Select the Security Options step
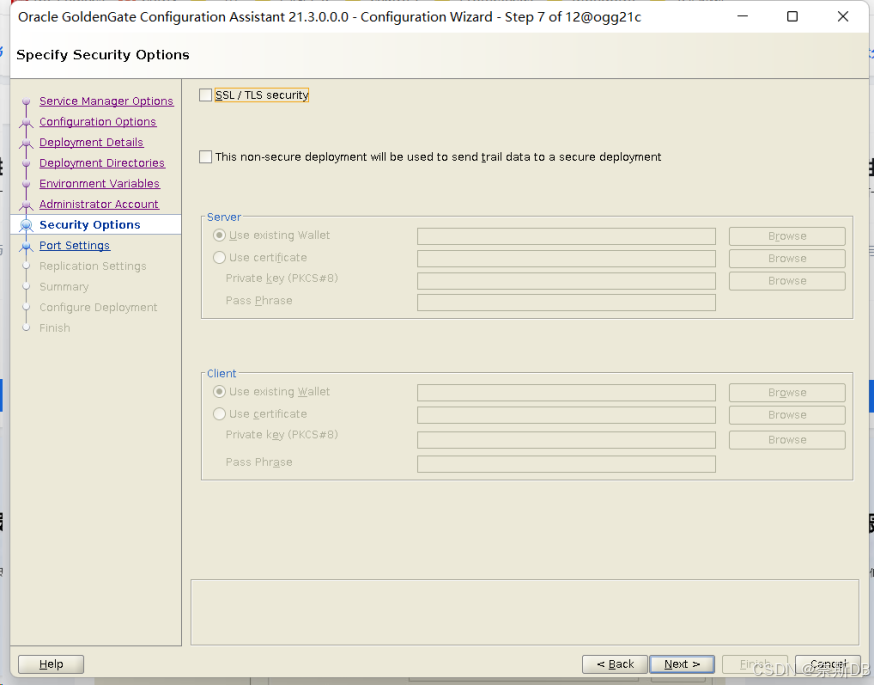Screen dimensions: 875x685 tap(90, 225)
